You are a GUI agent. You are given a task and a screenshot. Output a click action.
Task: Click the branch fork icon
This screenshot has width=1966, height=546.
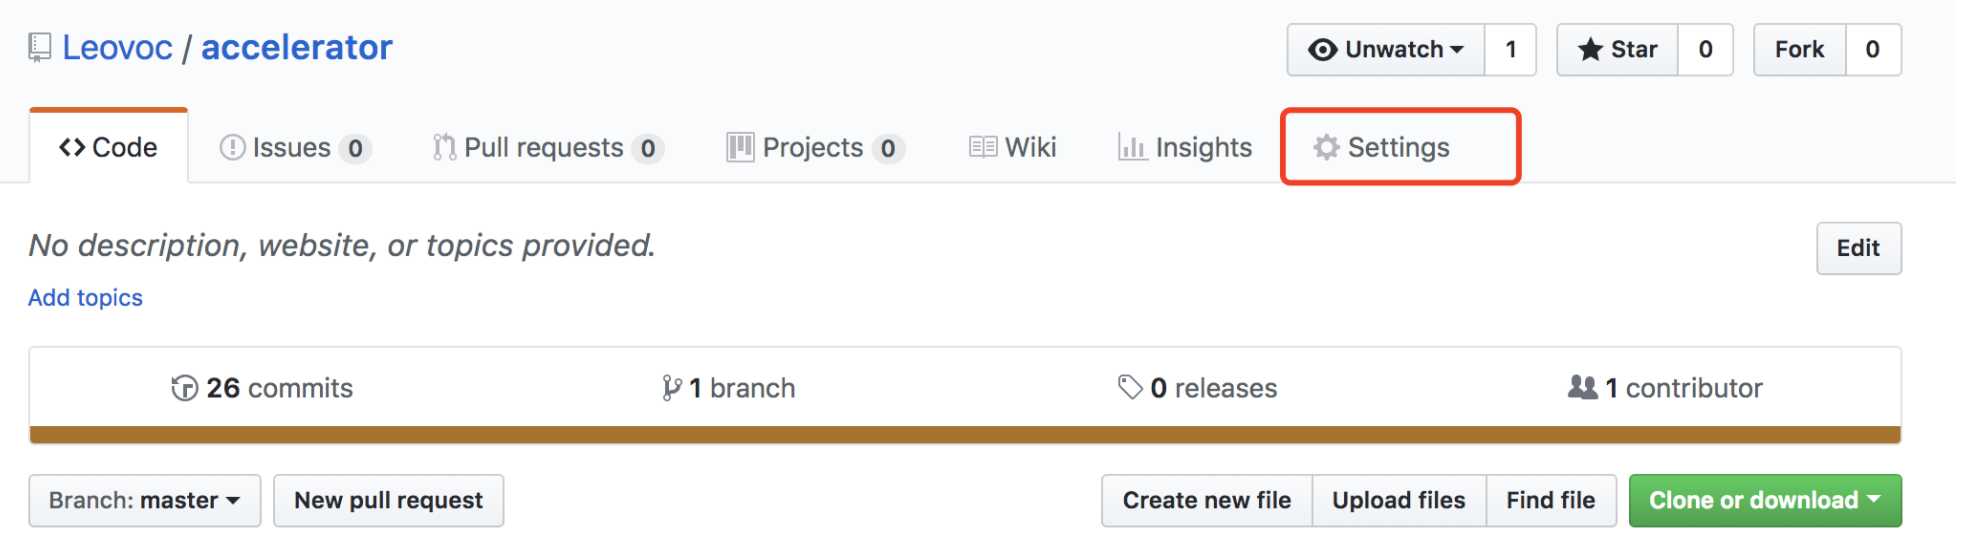click(672, 388)
